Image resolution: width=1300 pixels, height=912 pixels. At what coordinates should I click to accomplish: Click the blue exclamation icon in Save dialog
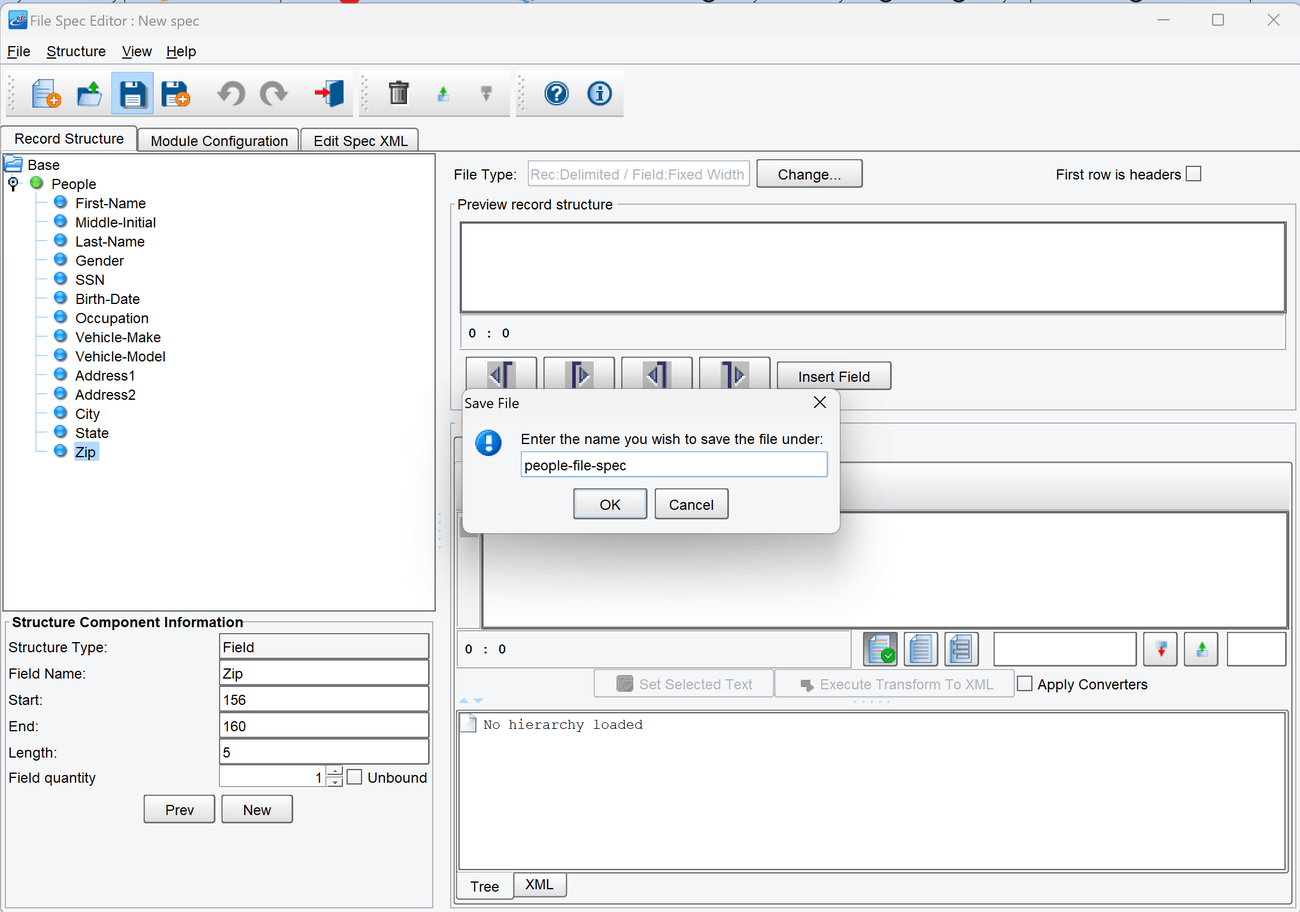[x=488, y=443]
